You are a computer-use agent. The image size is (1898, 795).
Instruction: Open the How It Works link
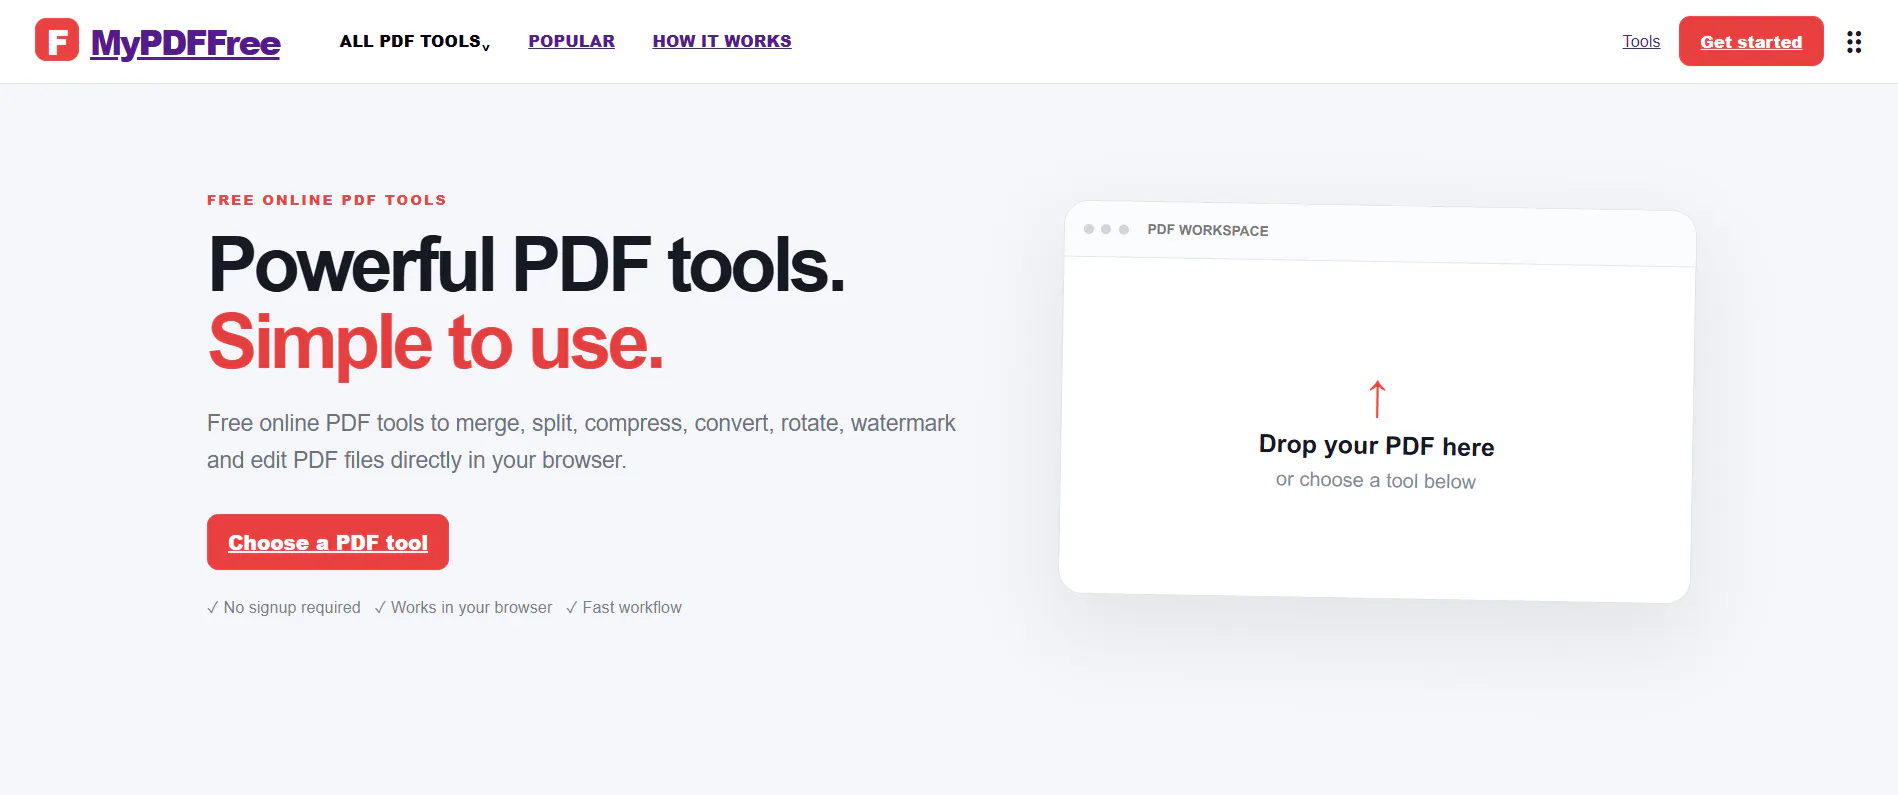[x=722, y=41]
